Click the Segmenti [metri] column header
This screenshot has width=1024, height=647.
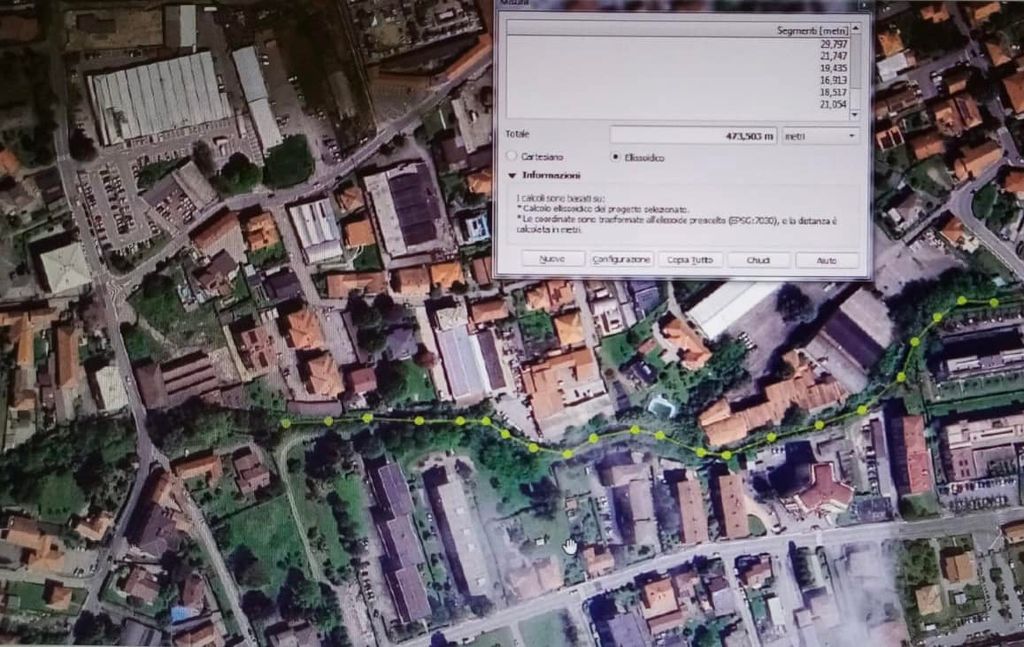(x=812, y=31)
